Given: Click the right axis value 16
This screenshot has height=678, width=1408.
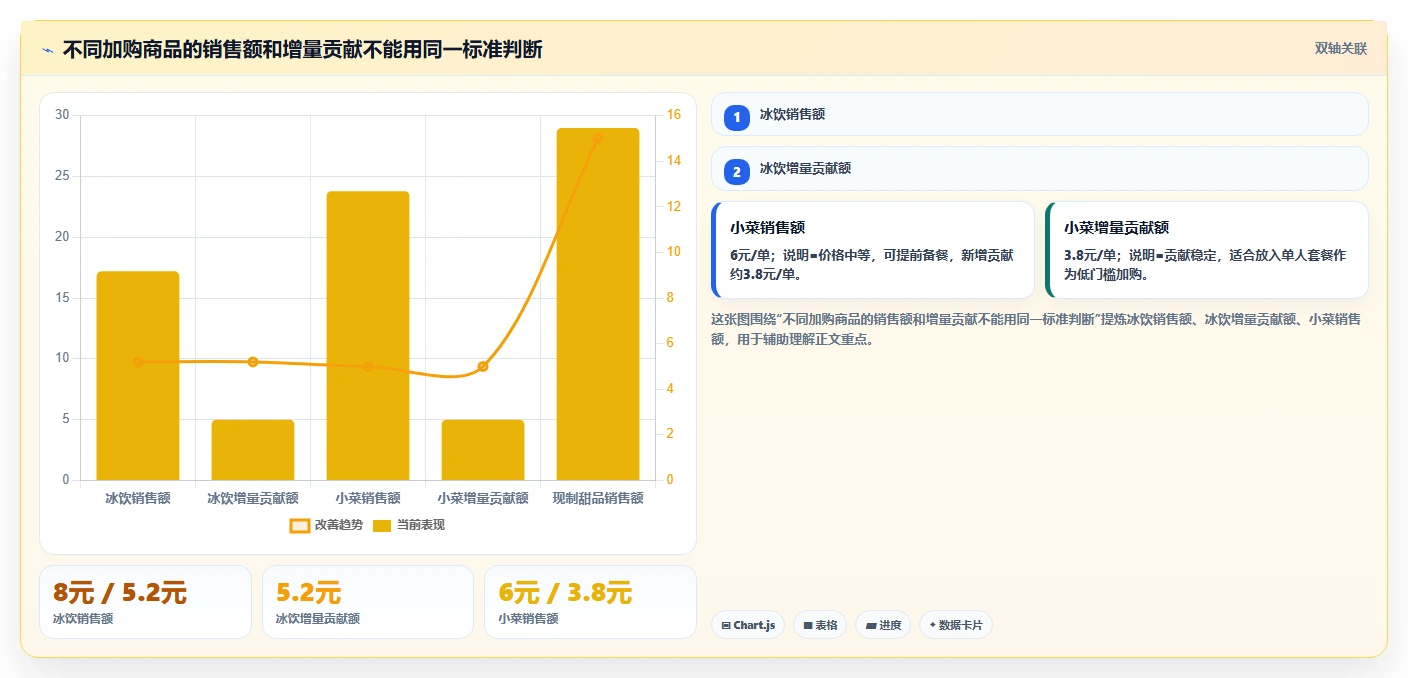Looking at the screenshot, I should [674, 115].
